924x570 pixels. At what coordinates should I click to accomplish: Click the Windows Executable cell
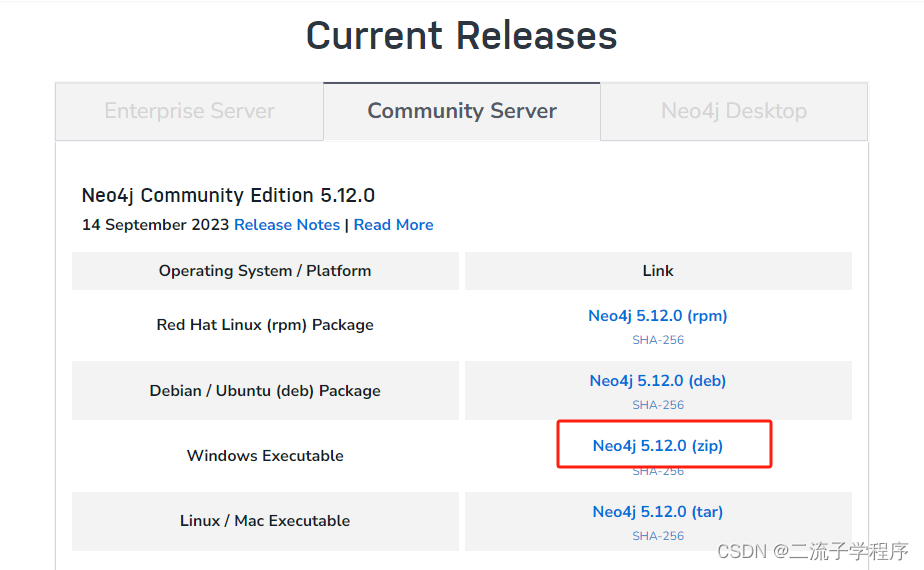coord(265,456)
